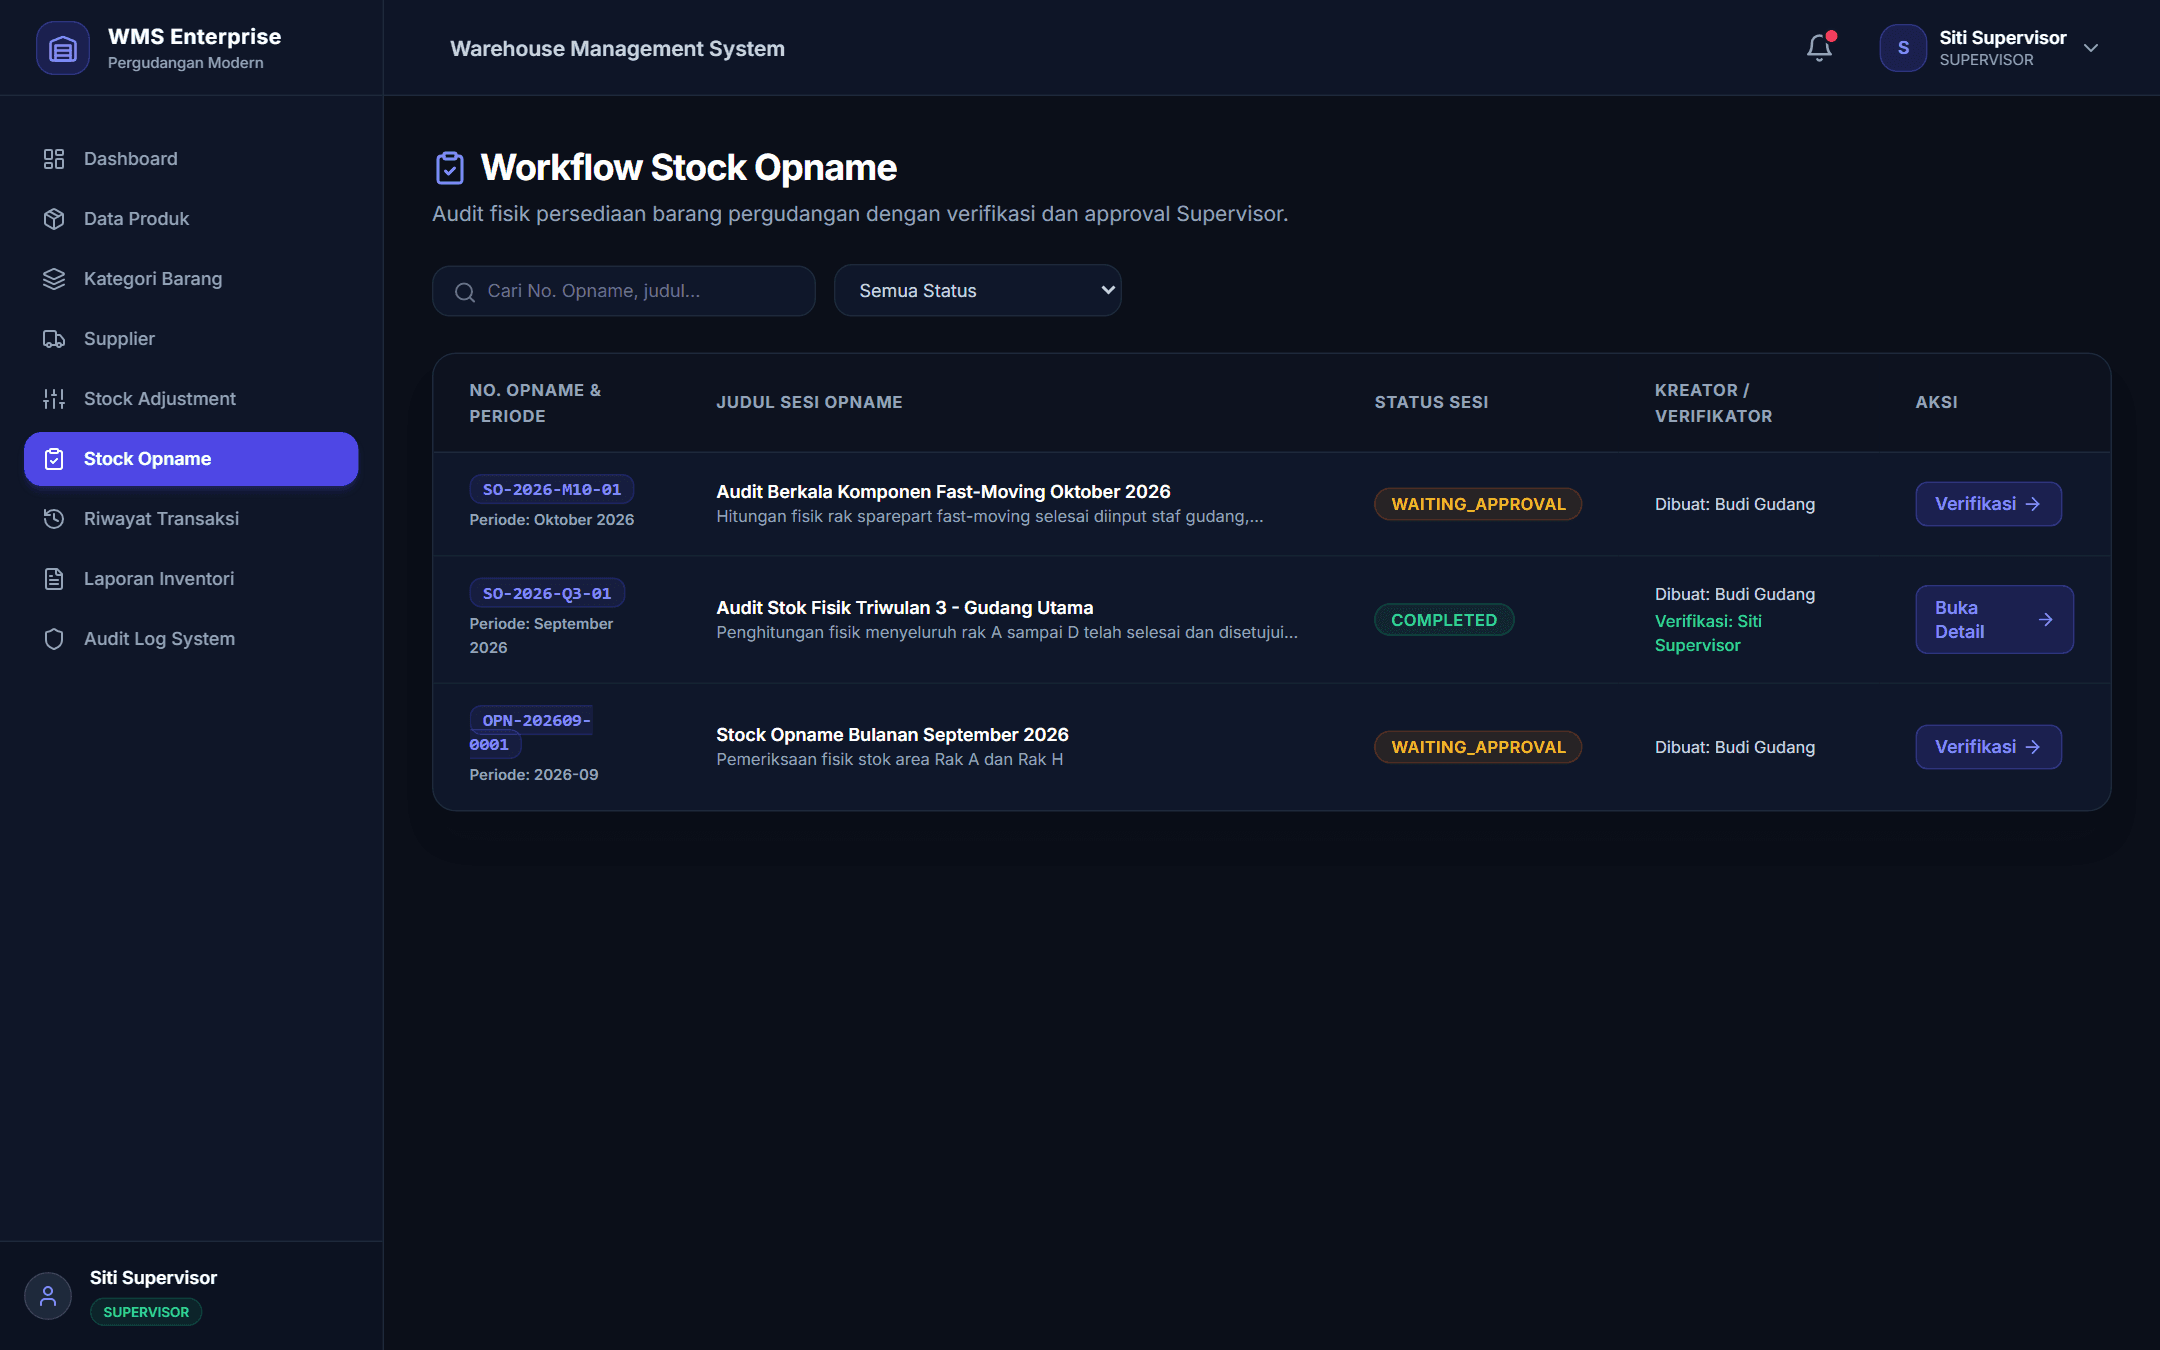Click the OPN-202609-0001 opname number tag

click(531, 733)
